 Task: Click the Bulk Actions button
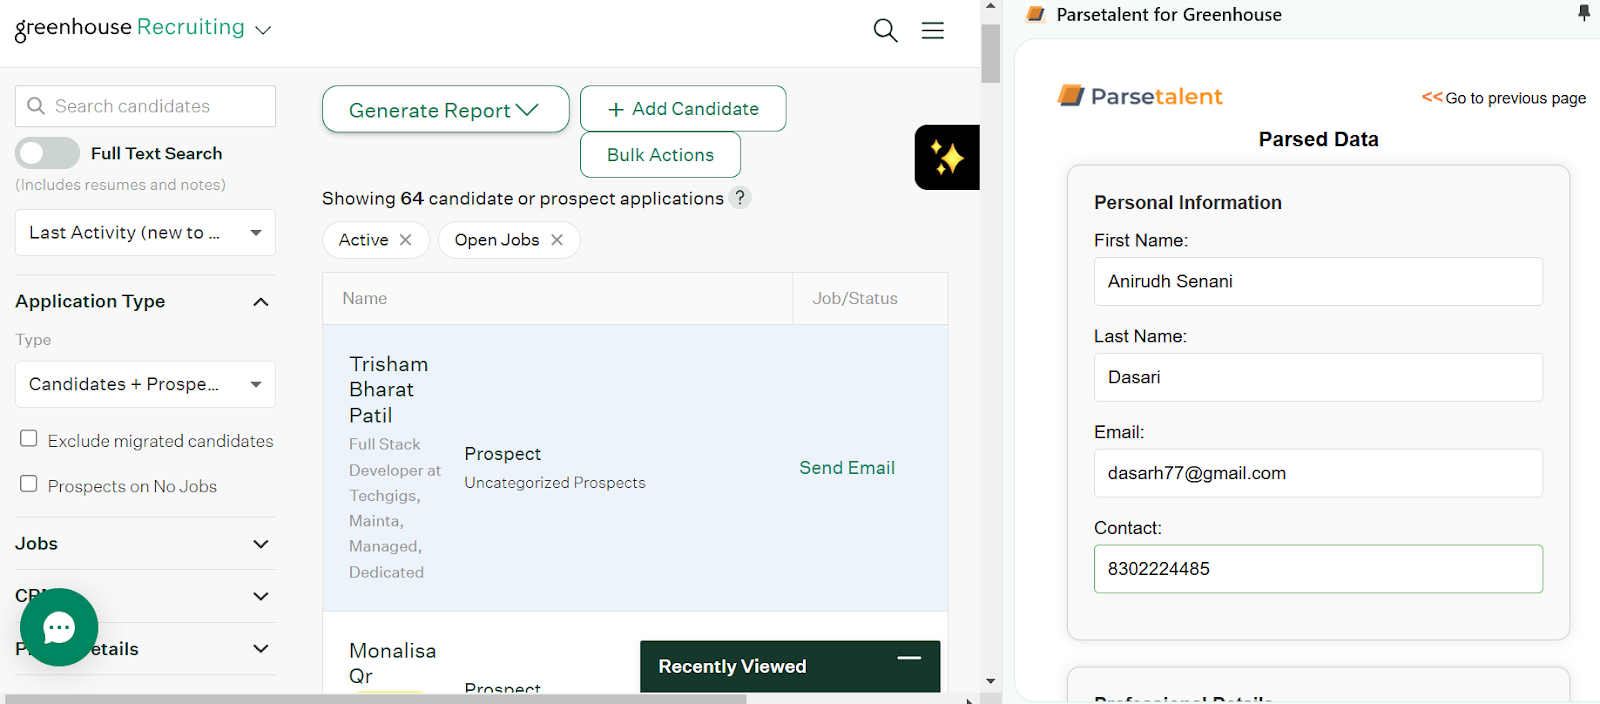[x=660, y=155]
